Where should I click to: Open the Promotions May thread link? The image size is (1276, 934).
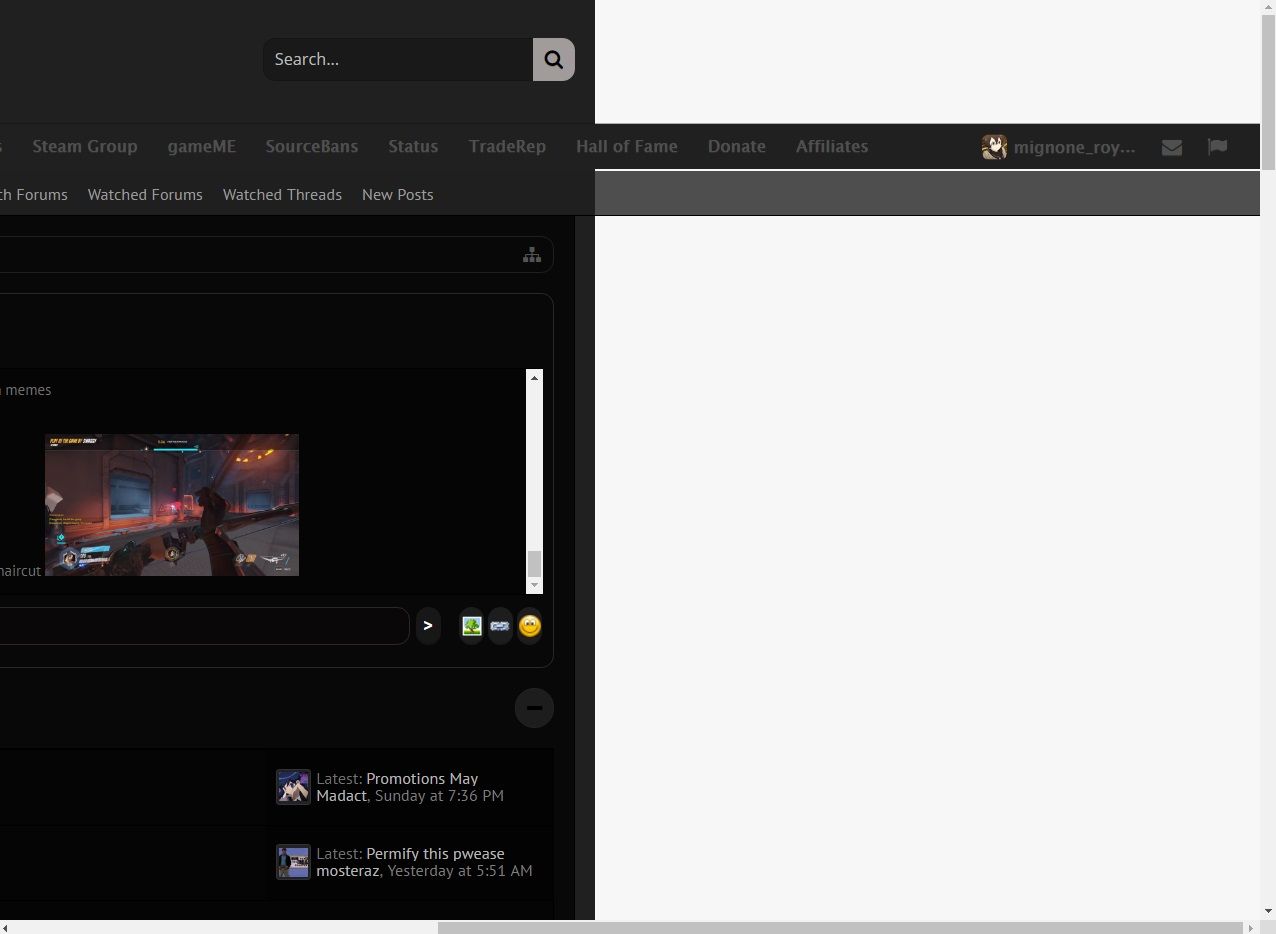422,779
